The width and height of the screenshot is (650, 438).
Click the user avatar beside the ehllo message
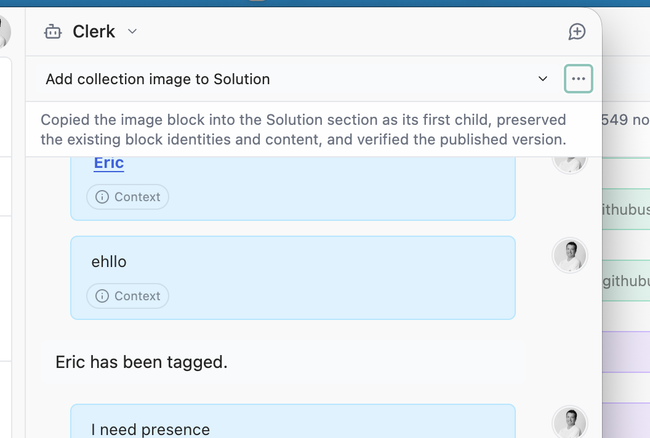570,255
